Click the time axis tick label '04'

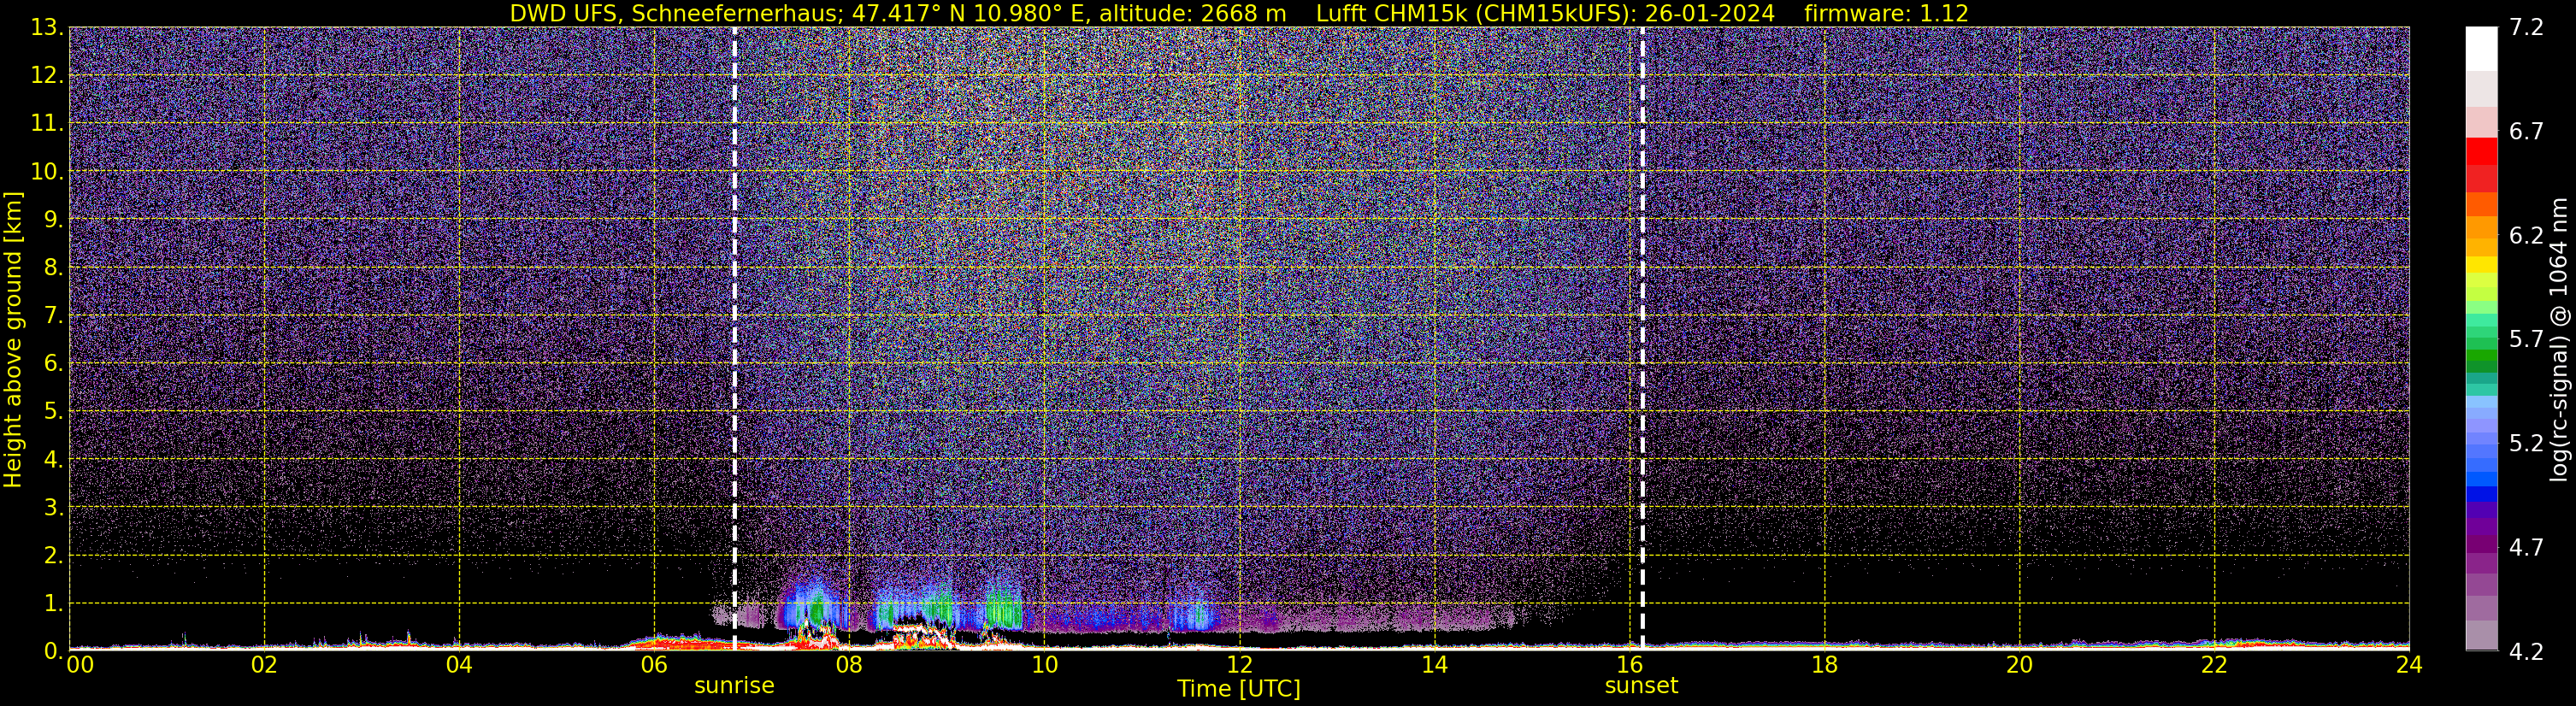coord(459,665)
